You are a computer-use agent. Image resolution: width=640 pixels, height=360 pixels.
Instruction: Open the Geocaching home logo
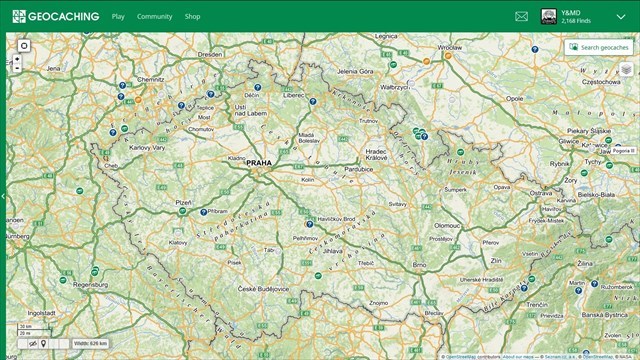(x=56, y=17)
